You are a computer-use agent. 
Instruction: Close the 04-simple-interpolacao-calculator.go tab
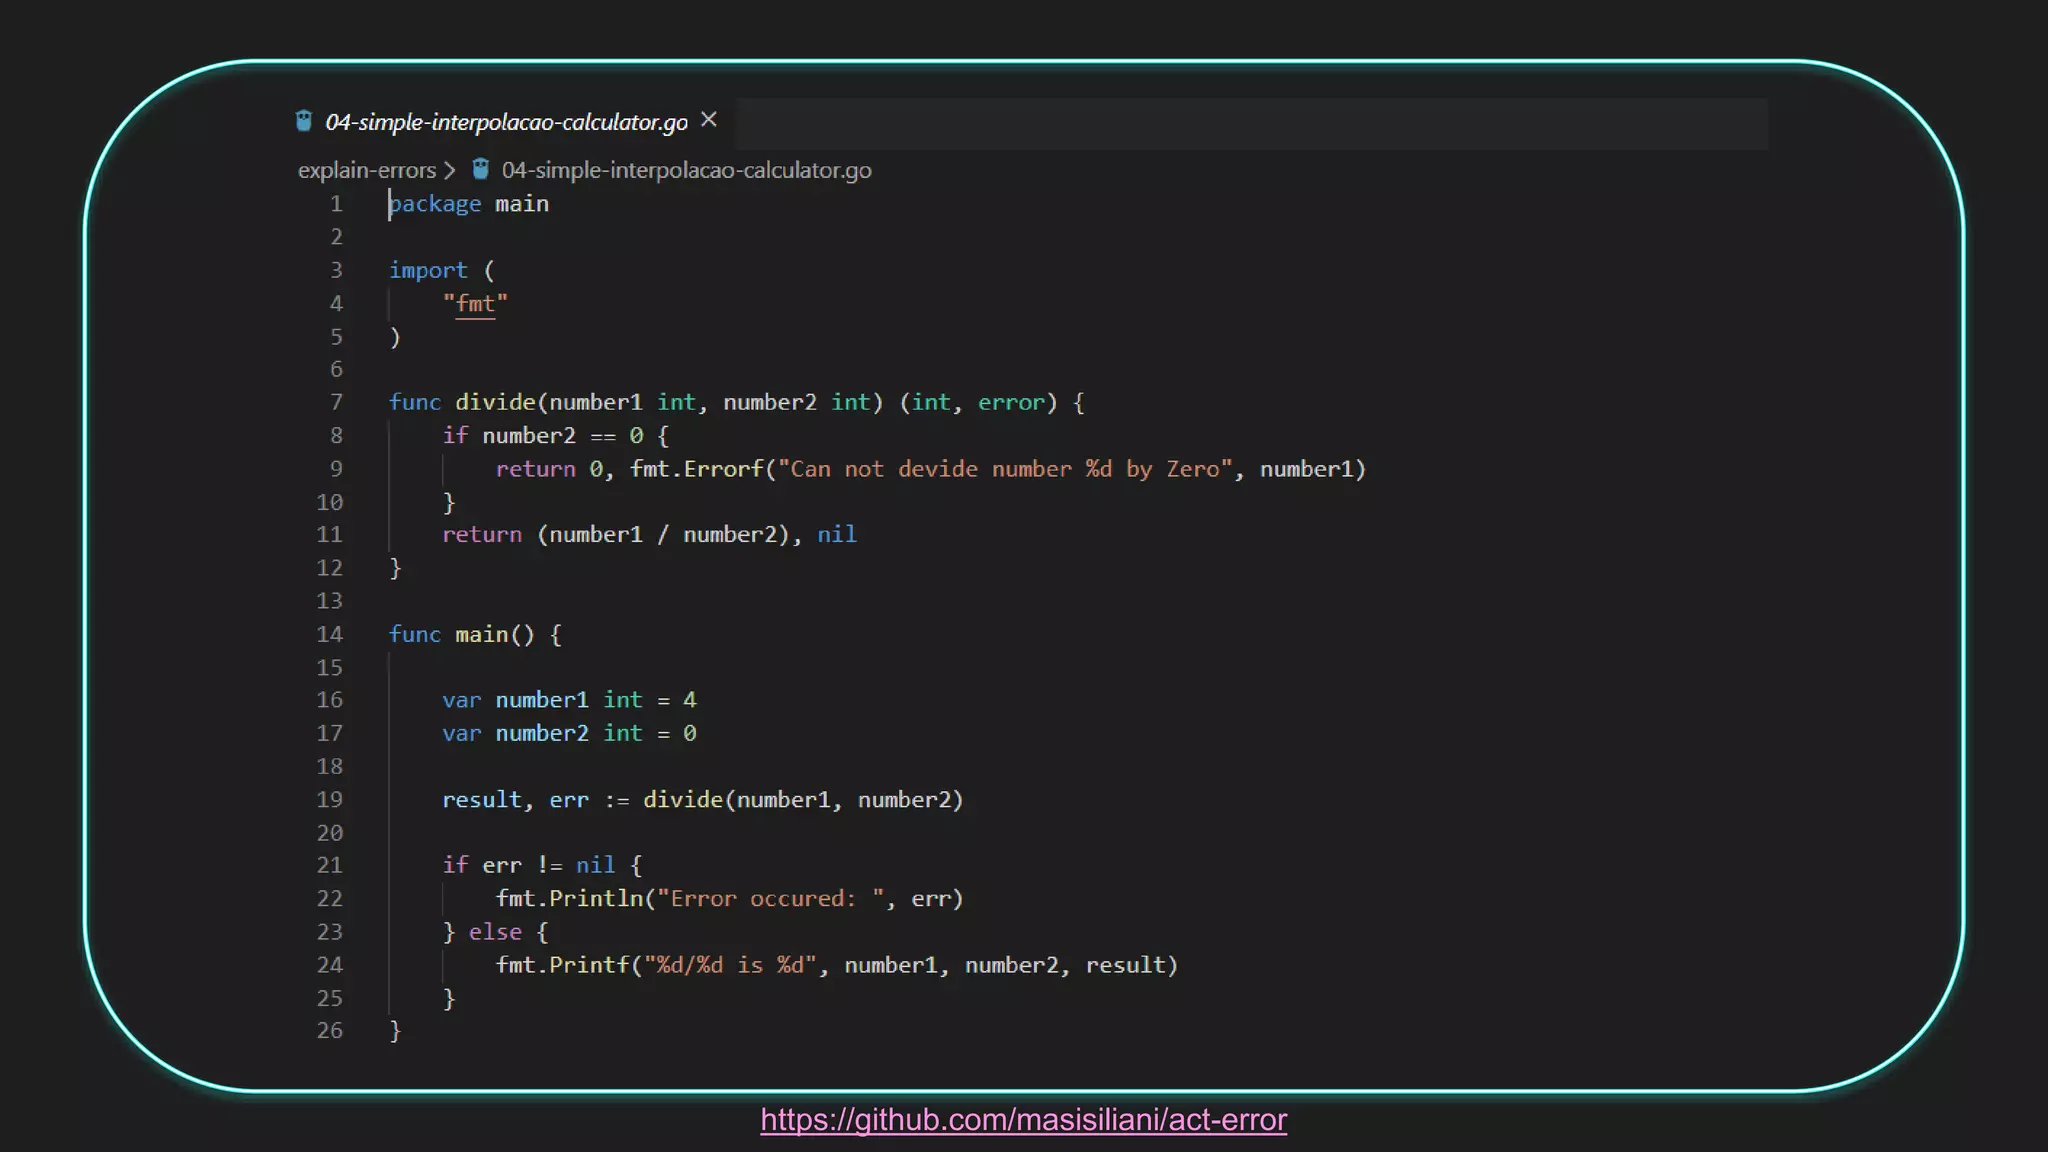(709, 120)
